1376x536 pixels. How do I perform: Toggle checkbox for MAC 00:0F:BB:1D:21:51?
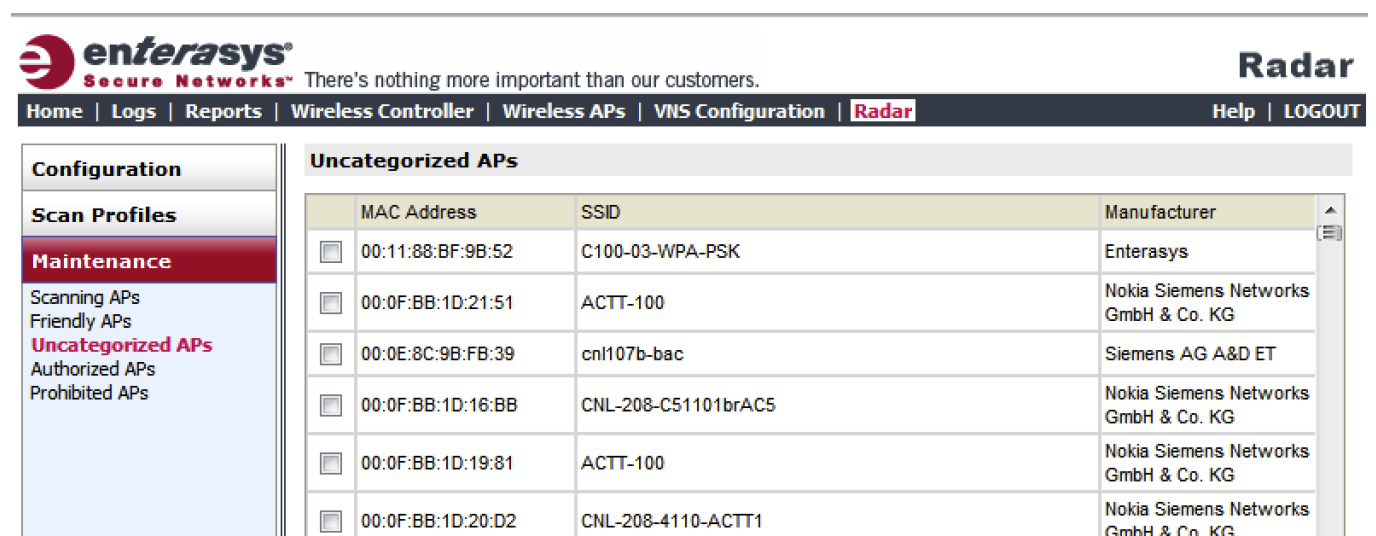[x=330, y=303]
